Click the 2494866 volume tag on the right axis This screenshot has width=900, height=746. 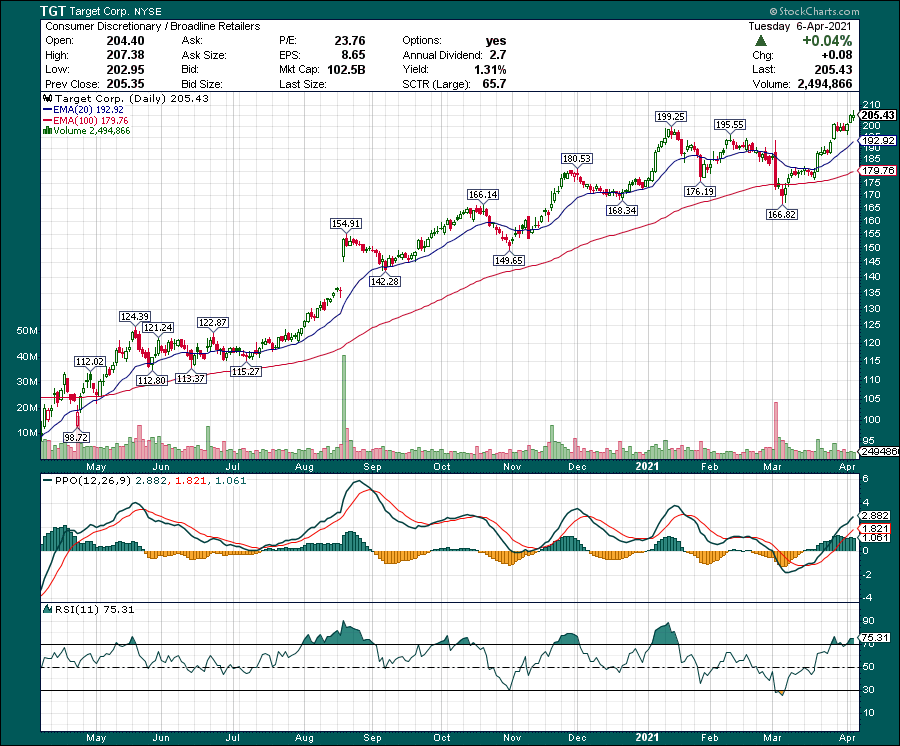[x=879, y=452]
